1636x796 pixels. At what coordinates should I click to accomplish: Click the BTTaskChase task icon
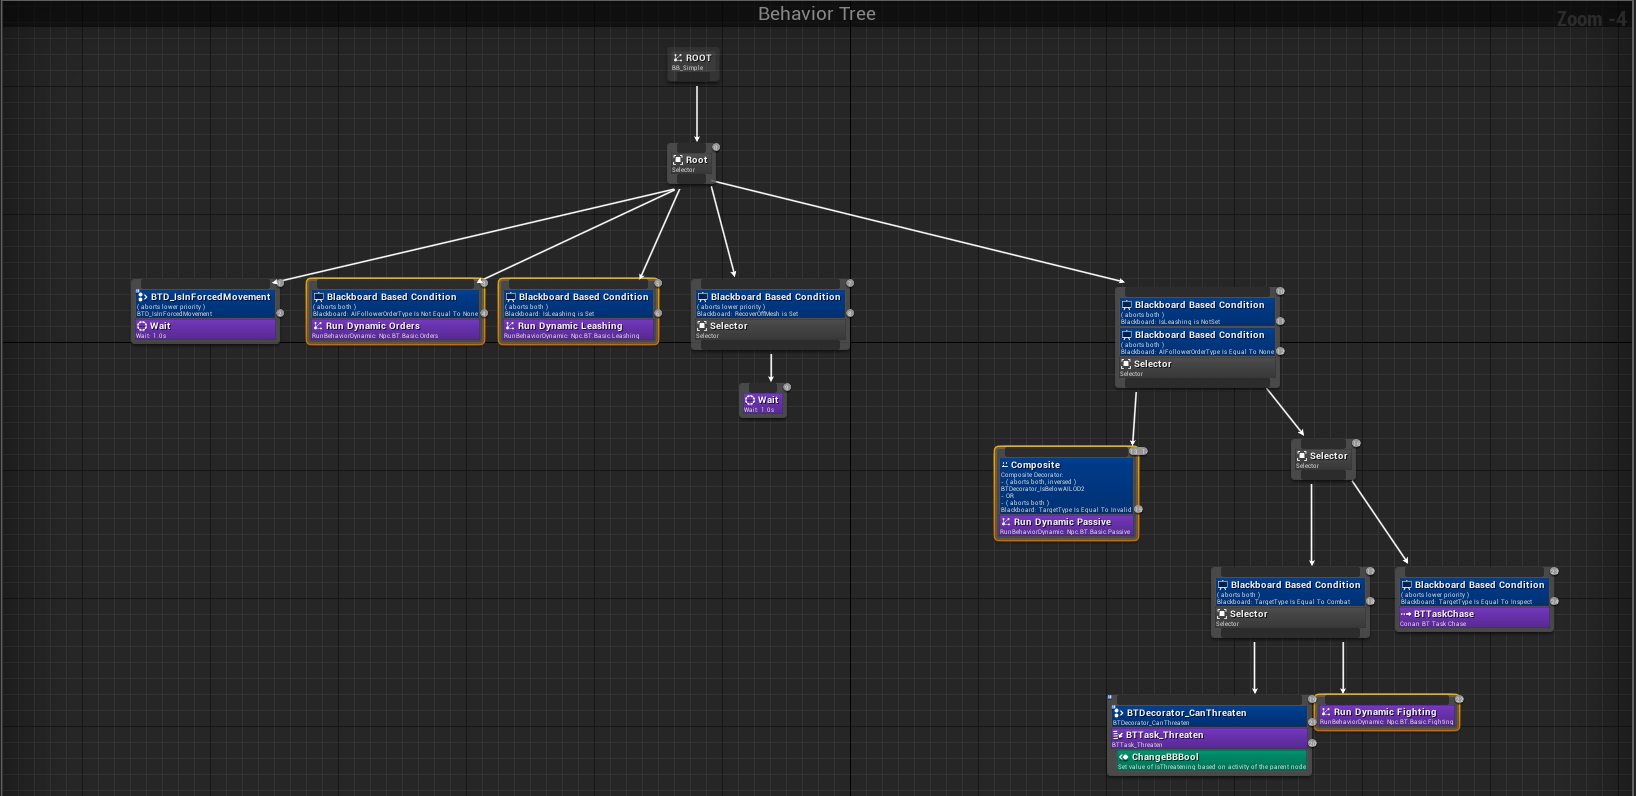1406,614
